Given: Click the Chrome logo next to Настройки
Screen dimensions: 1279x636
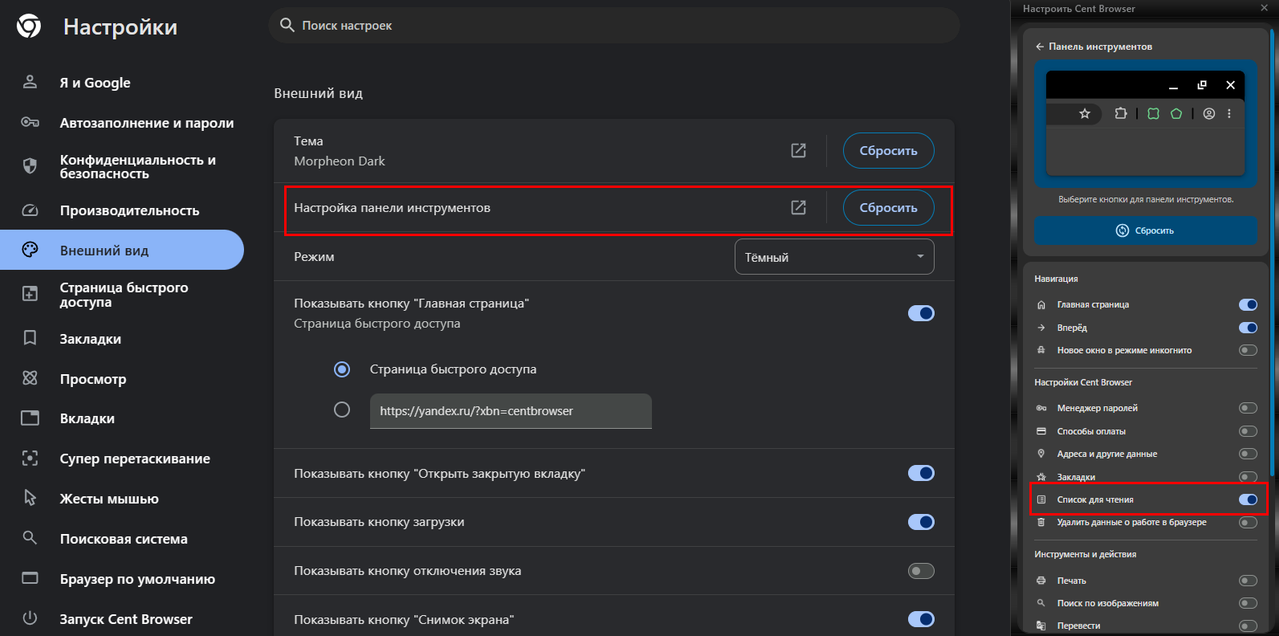Looking at the screenshot, I should (x=29, y=27).
